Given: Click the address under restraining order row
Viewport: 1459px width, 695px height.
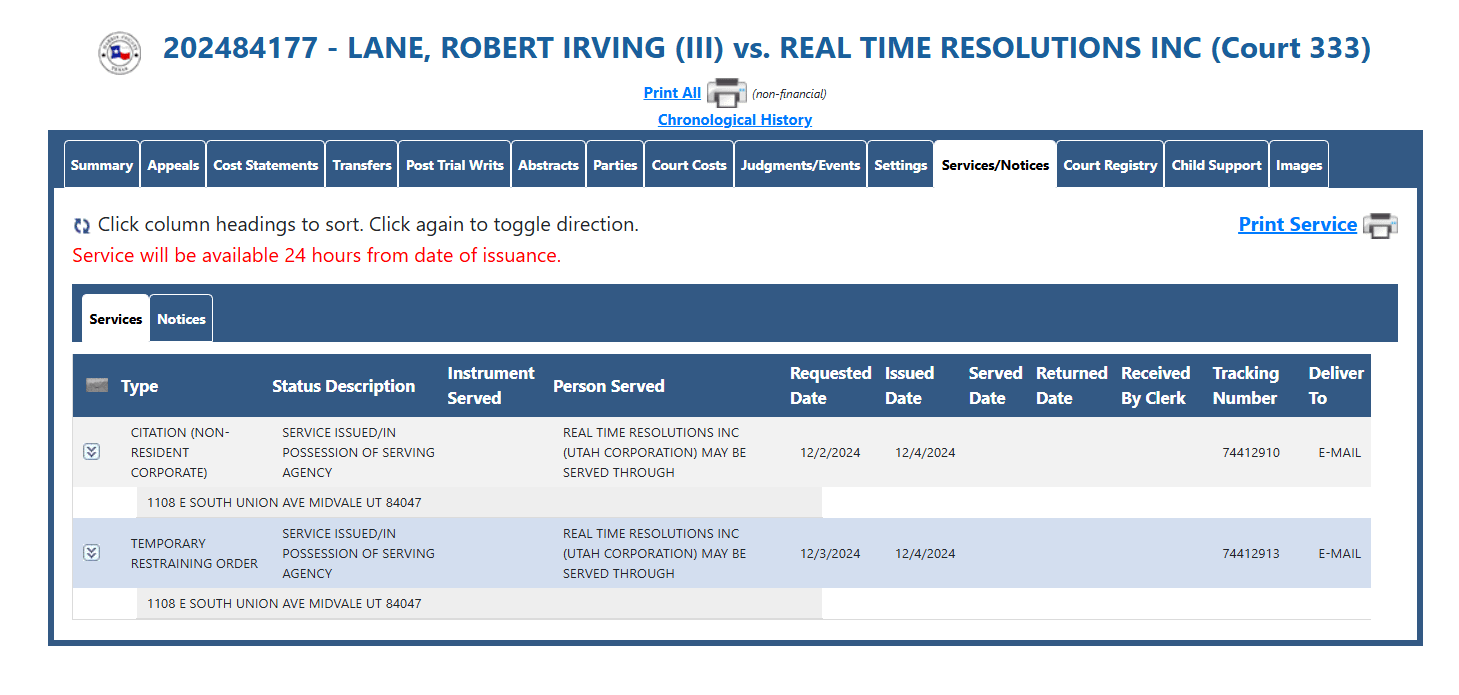Looking at the screenshot, I should tap(284, 604).
